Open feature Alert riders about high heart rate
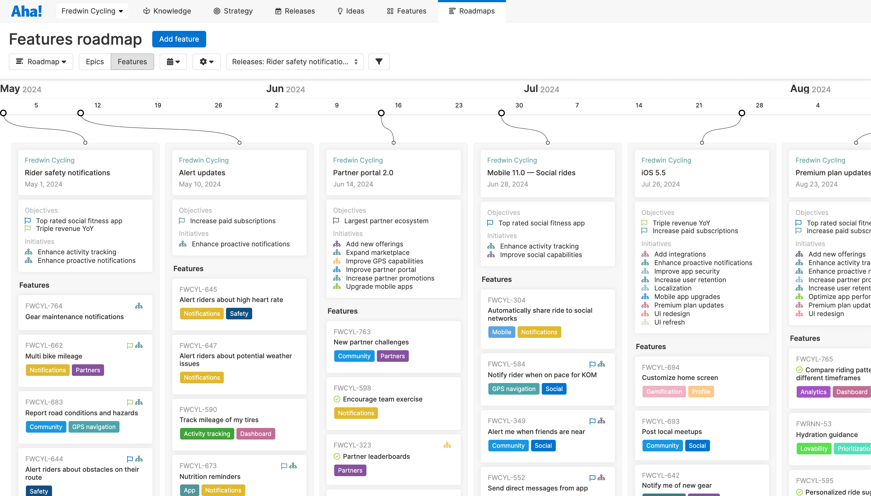Viewport: 871px width, 496px height. [x=231, y=299]
